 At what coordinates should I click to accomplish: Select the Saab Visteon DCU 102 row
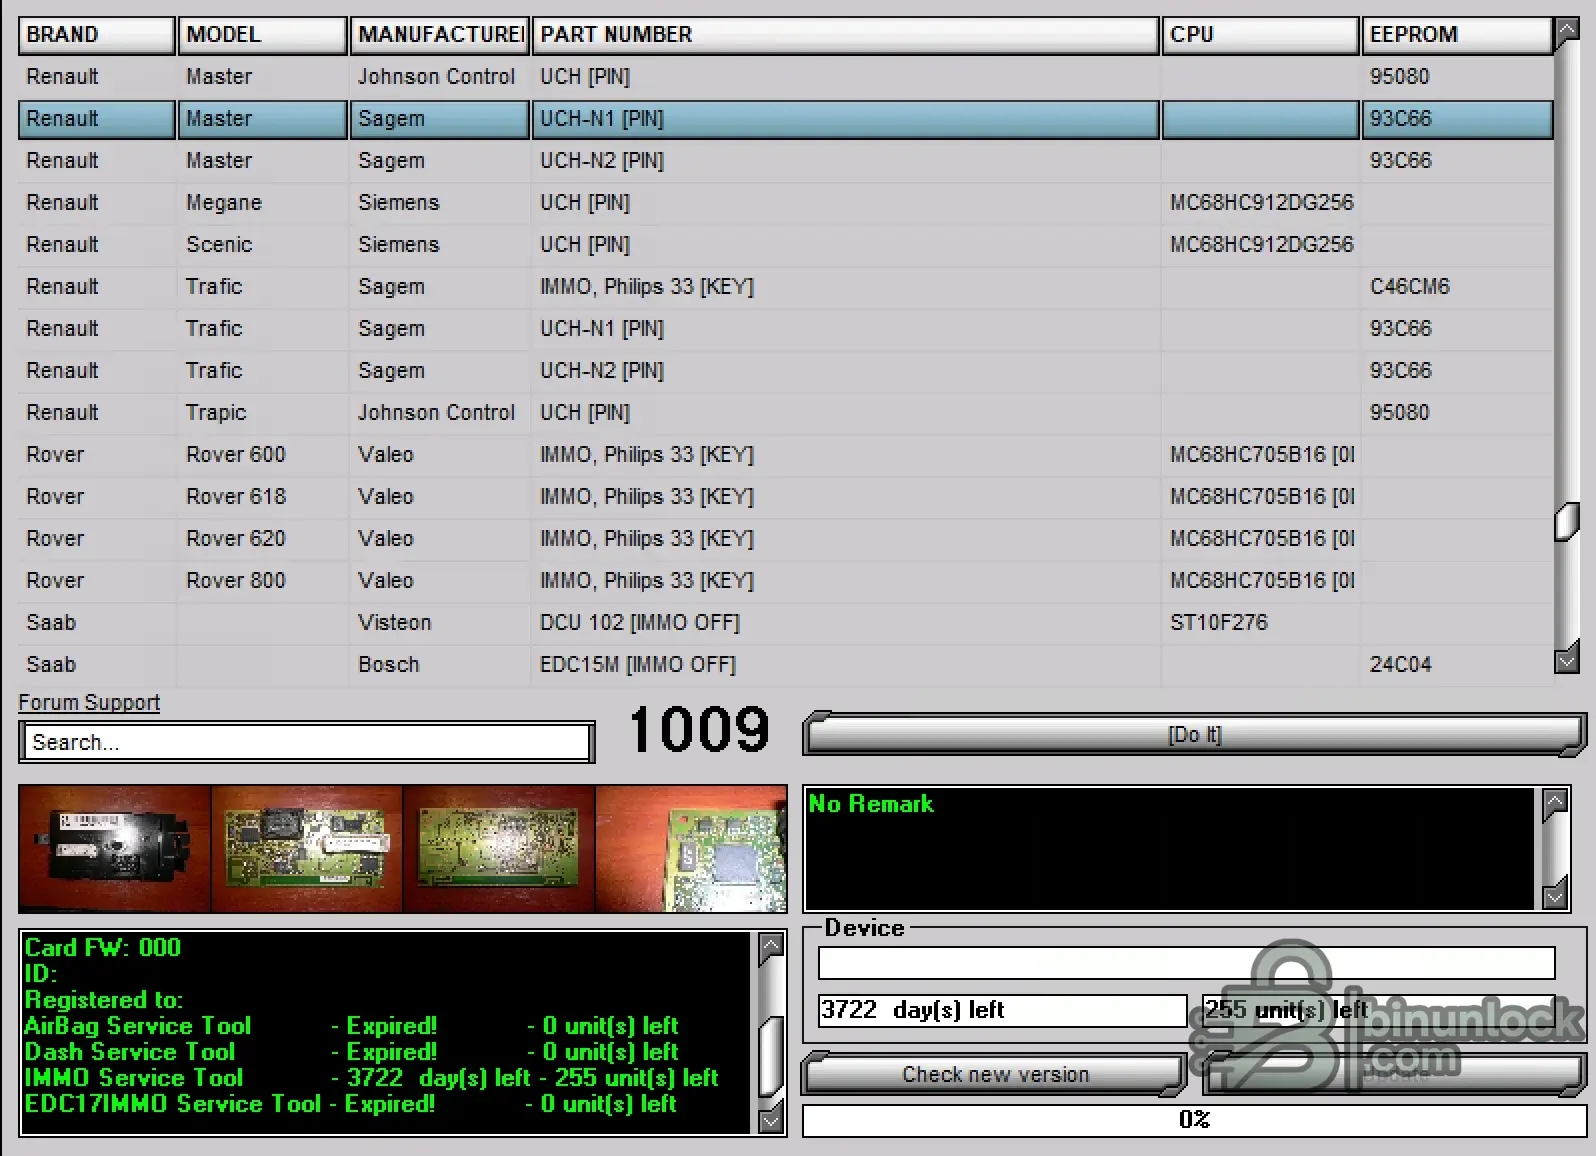786,623
